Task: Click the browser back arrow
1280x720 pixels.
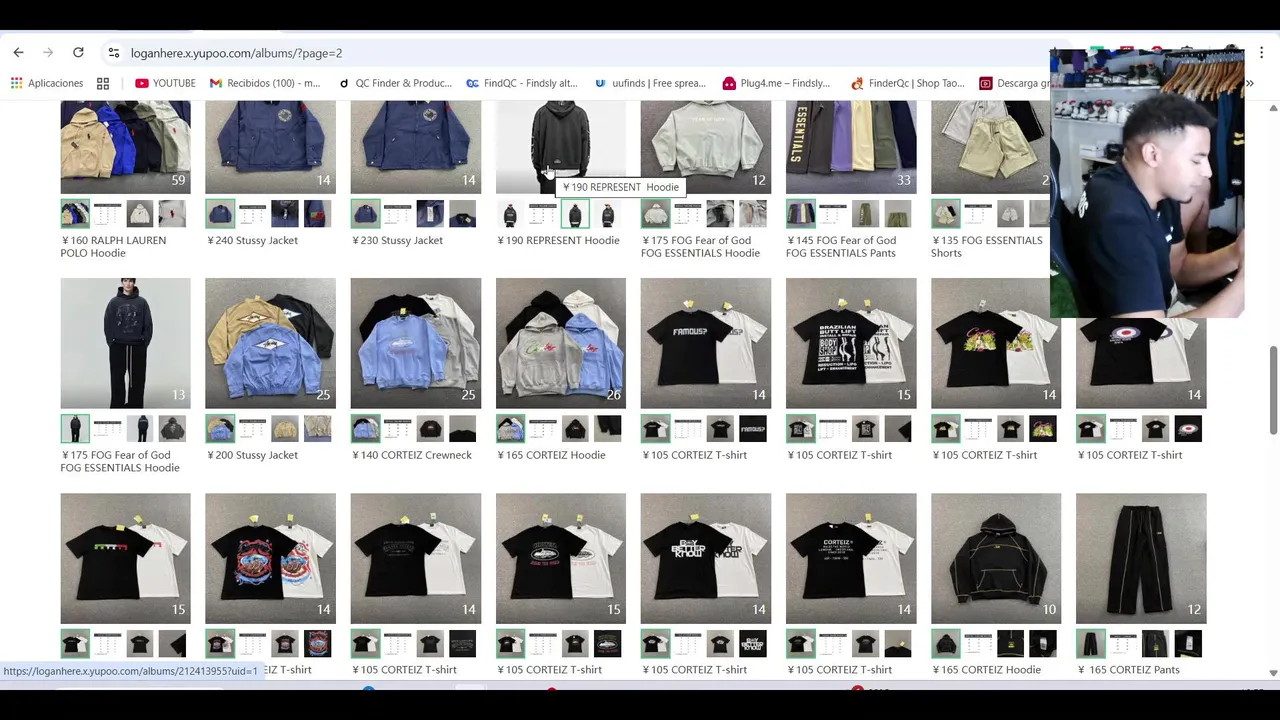Action: click(x=18, y=53)
